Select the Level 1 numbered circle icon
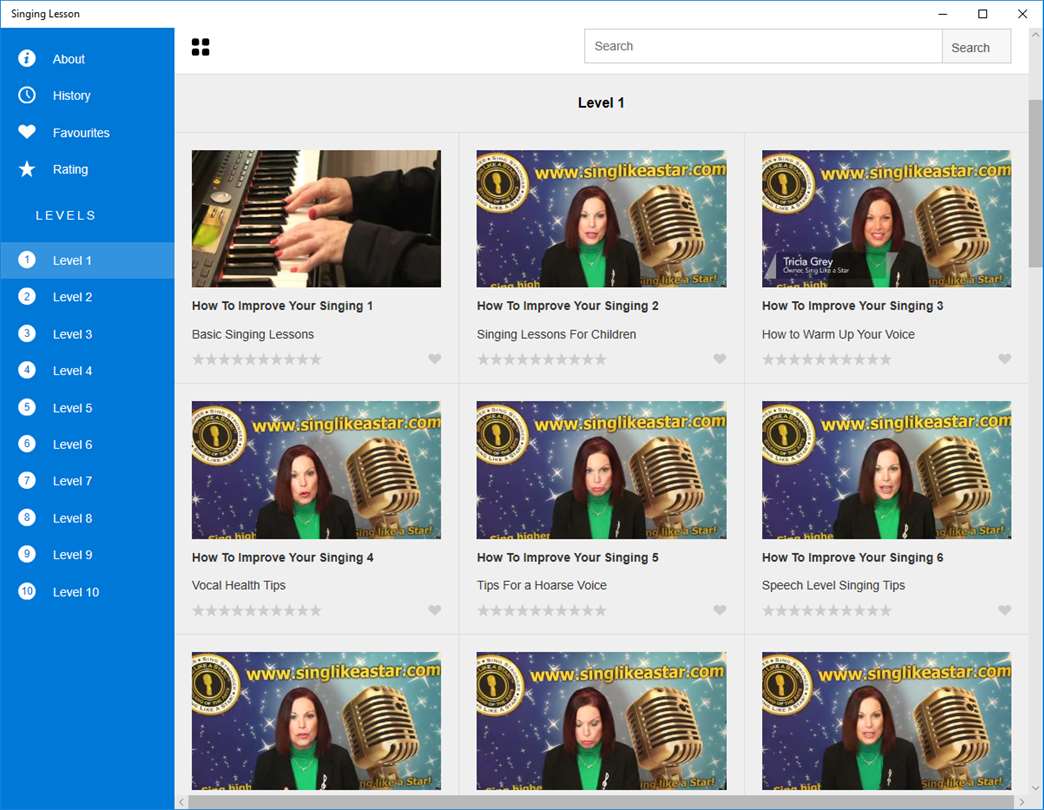This screenshot has width=1044, height=810. (27, 260)
